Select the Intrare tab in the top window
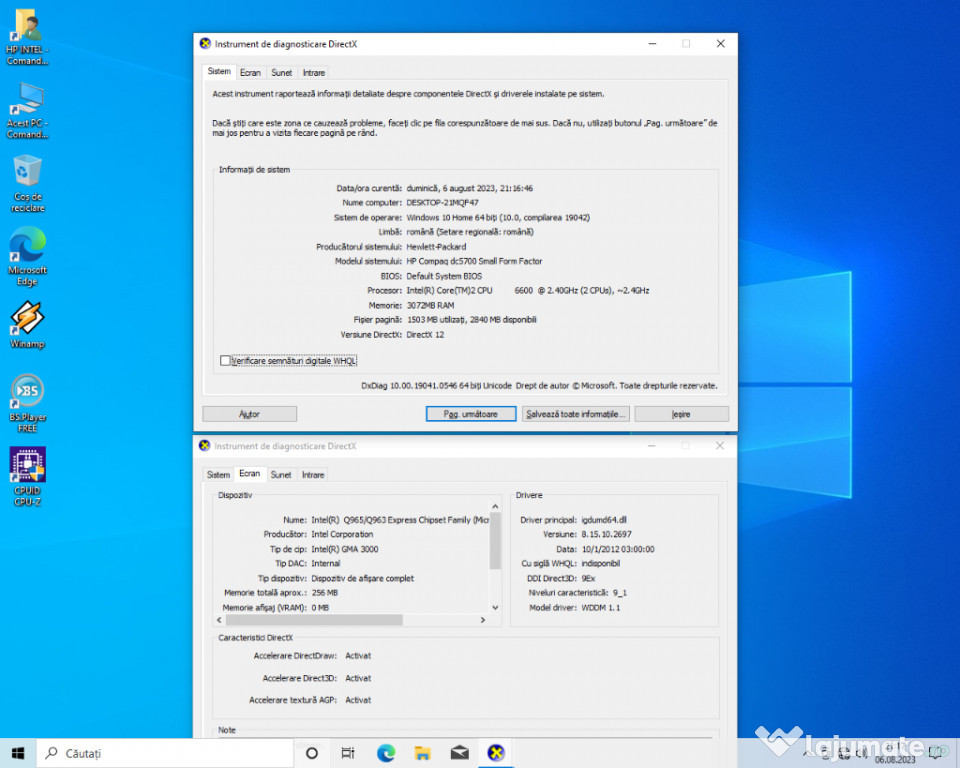The width and height of the screenshot is (960, 768). 314,72
